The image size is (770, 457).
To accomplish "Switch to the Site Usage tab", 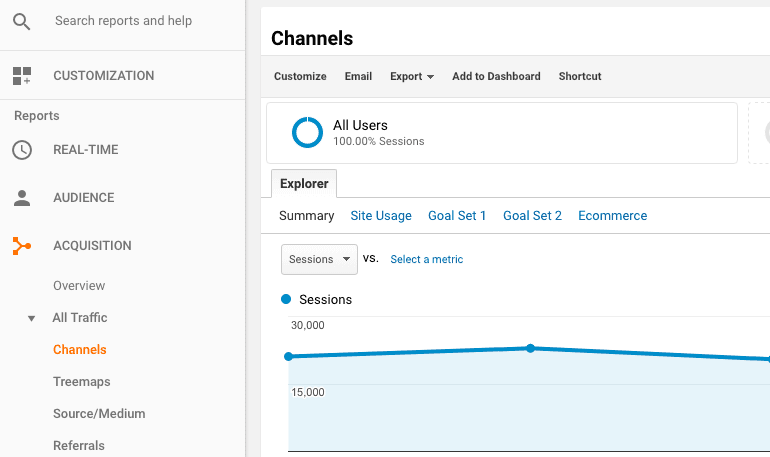I will [380, 215].
